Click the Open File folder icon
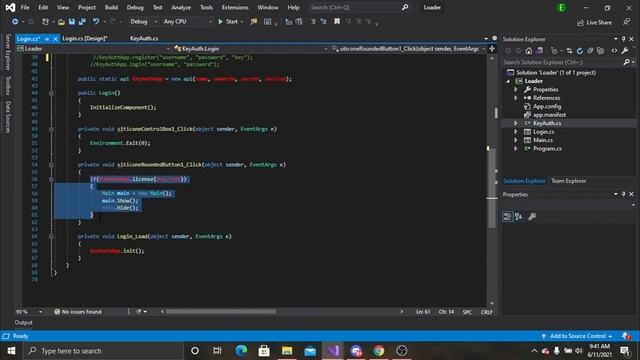The image size is (640, 360). (x=61, y=22)
